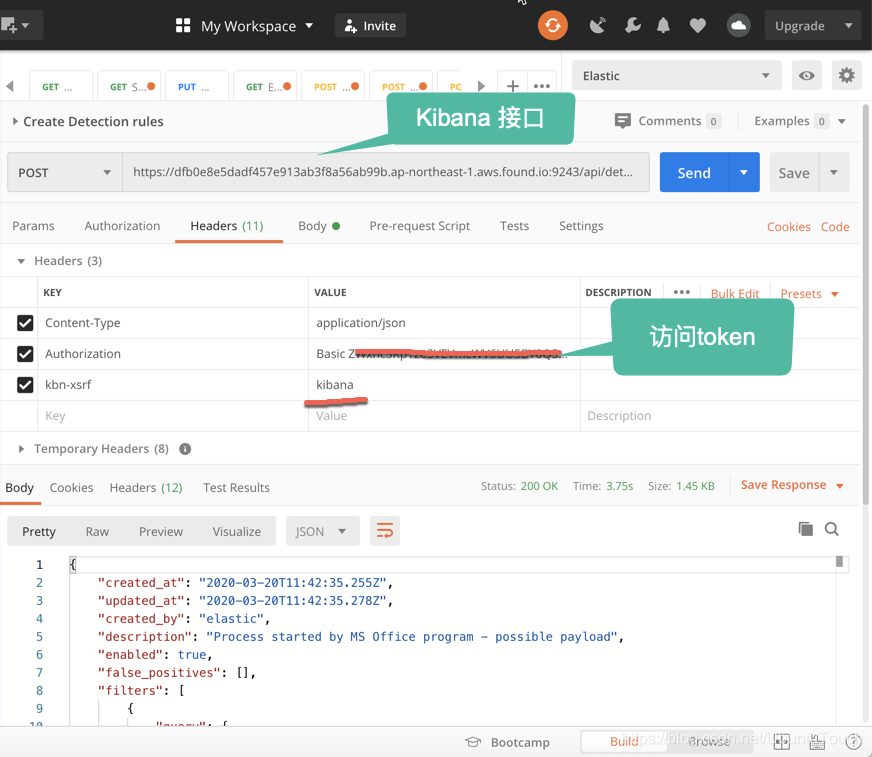Screen dimensions: 872x757
Task: Open a new tab with plus icon
Action: click(x=513, y=86)
